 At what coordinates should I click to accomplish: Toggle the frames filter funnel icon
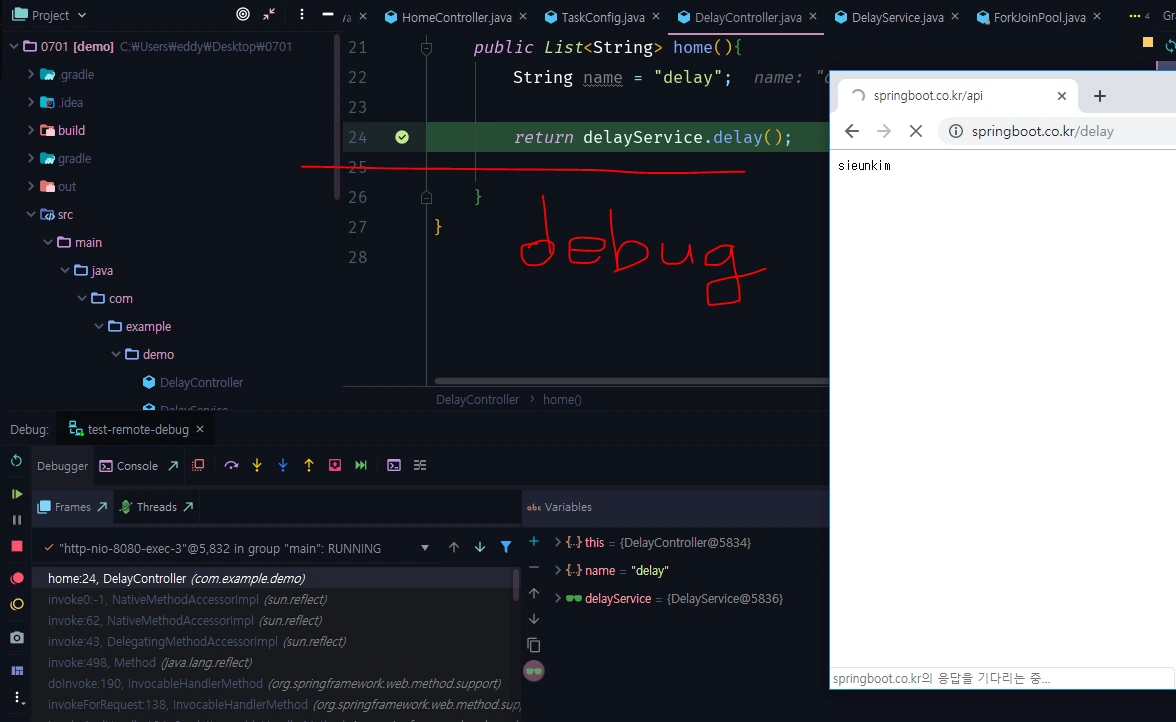coord(506,547)
